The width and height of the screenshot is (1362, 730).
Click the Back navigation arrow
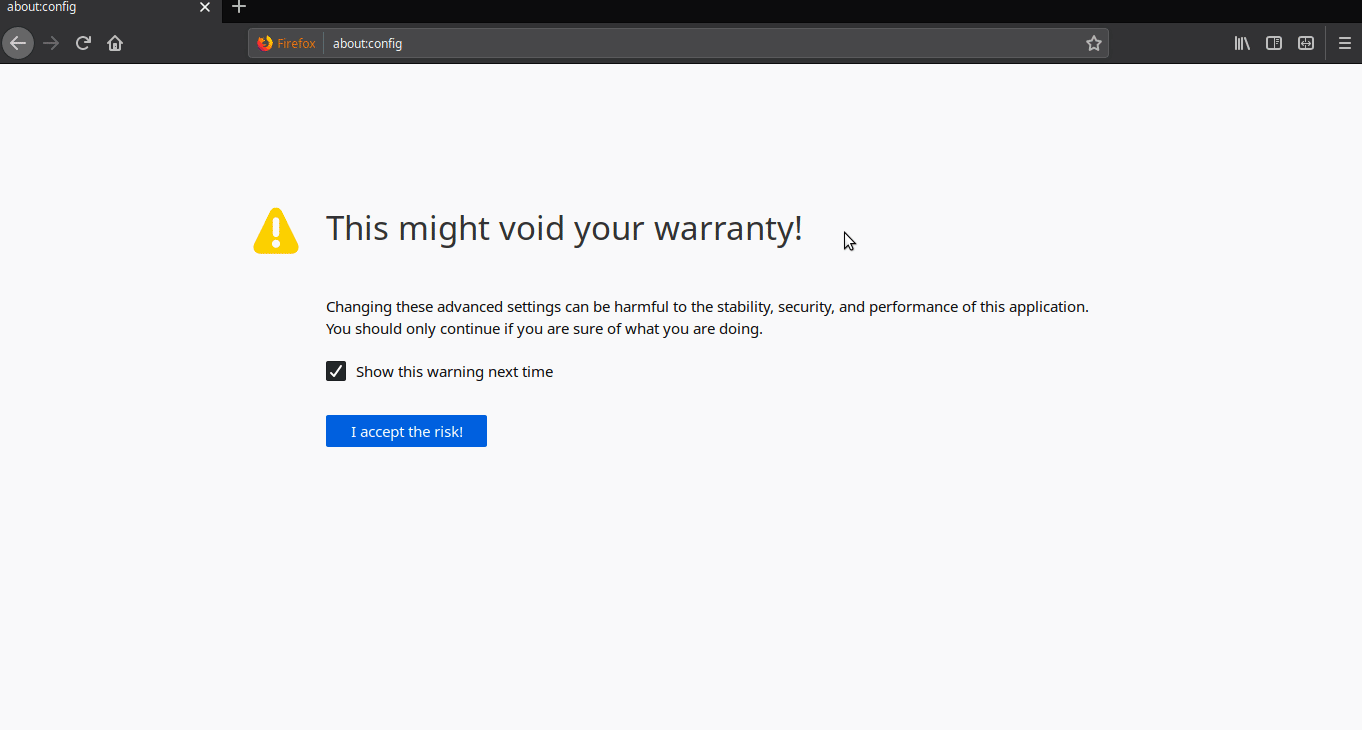click(18, 43)
